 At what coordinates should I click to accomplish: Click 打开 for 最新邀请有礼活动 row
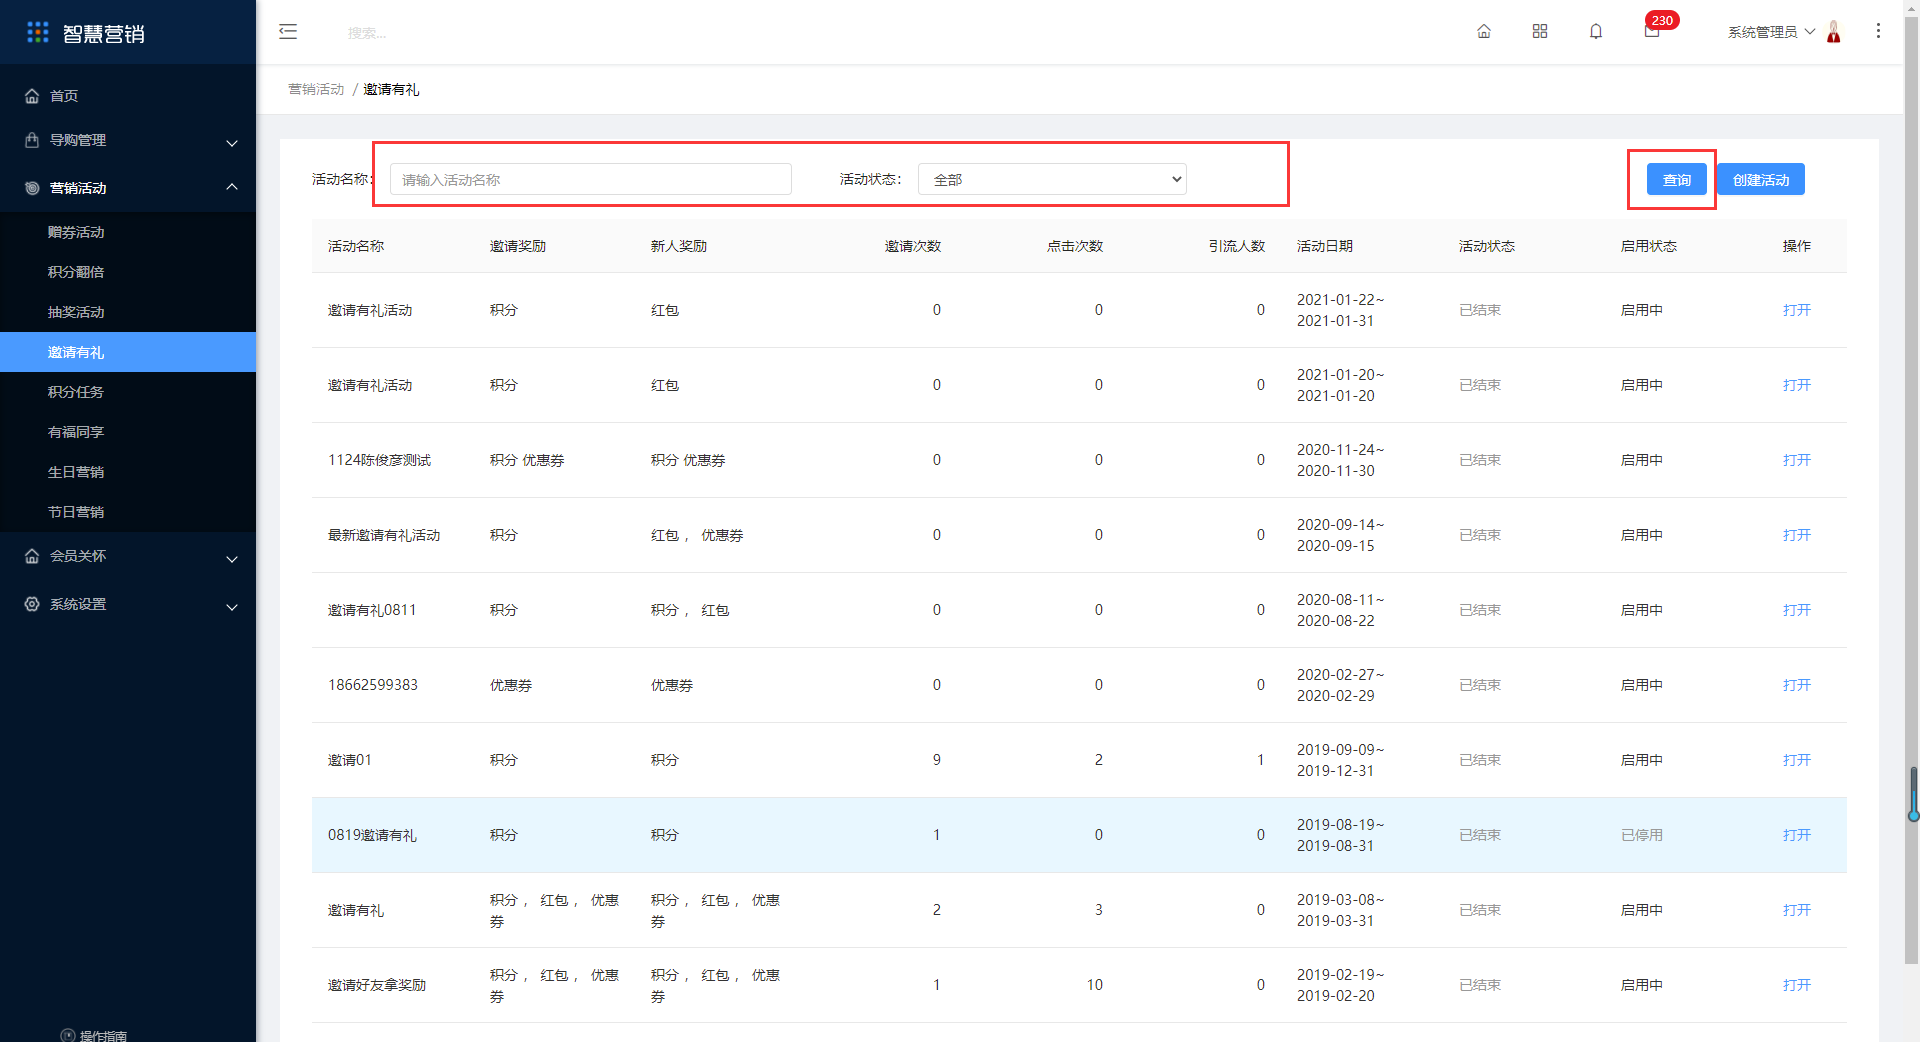tap(1796, 535)
